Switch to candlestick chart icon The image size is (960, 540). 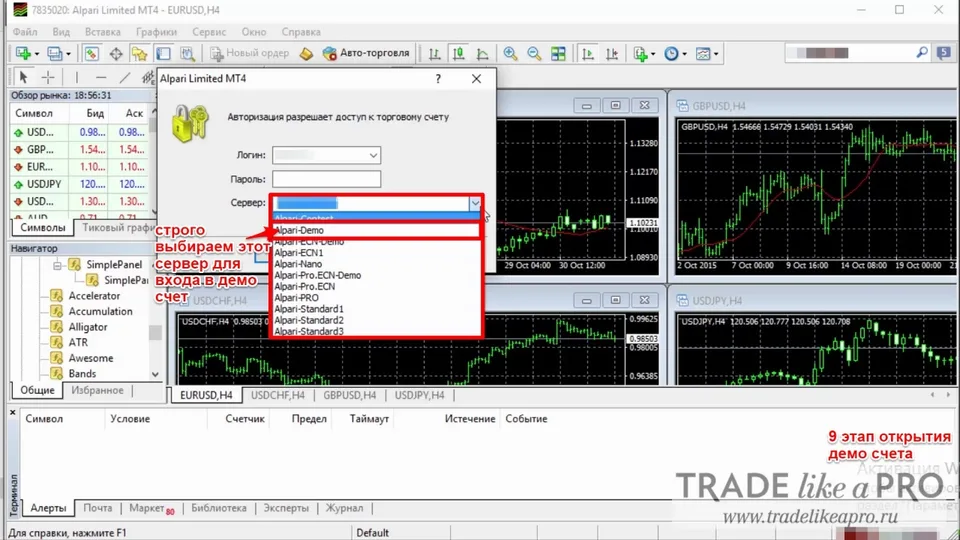(x=459, y=53)
